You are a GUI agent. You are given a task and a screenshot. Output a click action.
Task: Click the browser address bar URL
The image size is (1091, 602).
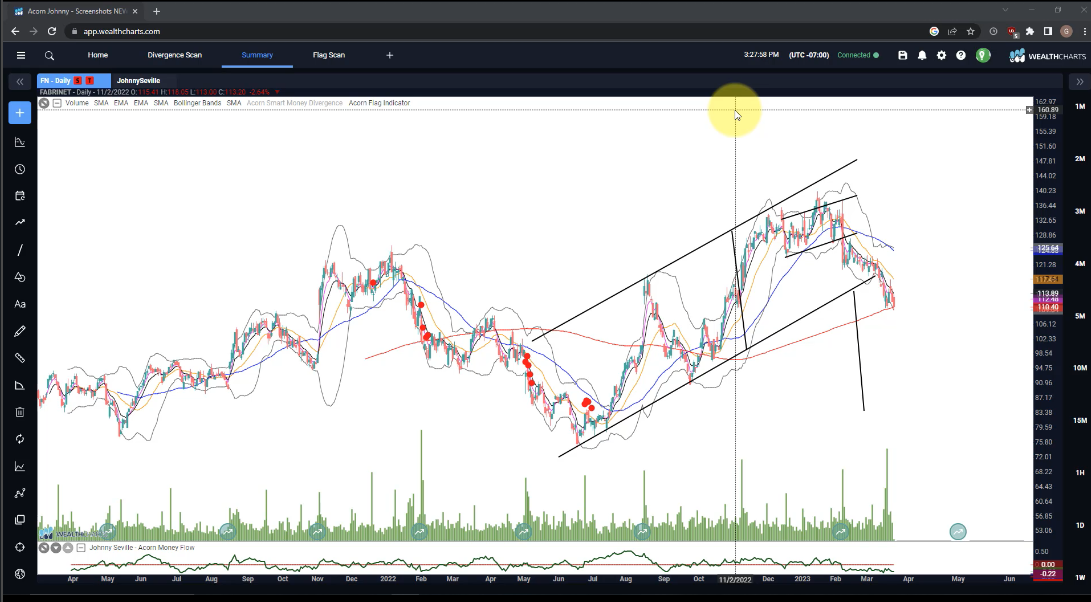coord(122,31)
